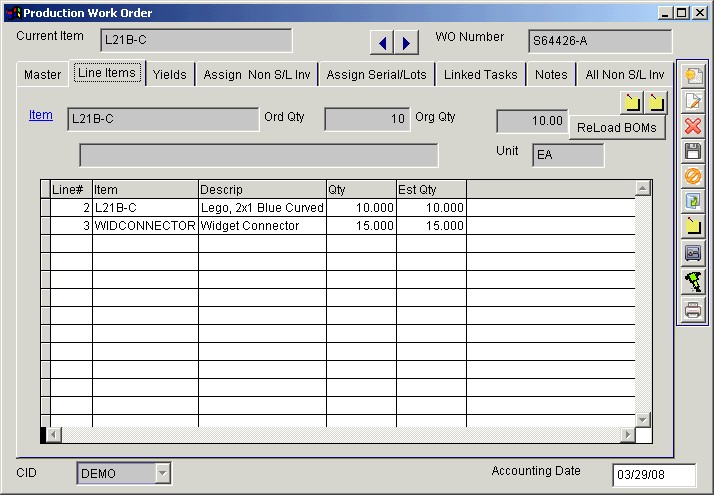Switch to the Master tab

pos(43,75)
